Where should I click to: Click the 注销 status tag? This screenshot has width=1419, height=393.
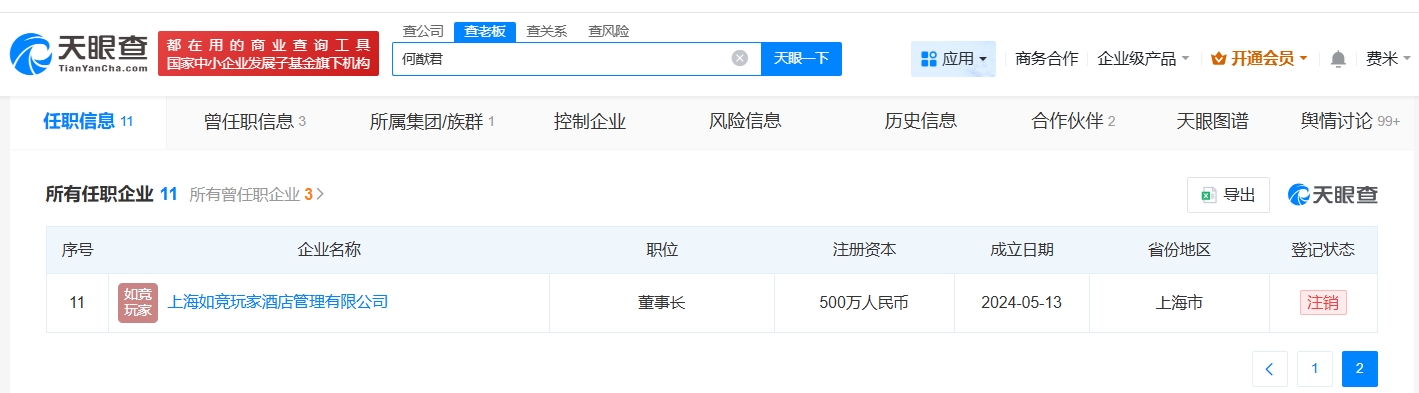click(1323, 302)
